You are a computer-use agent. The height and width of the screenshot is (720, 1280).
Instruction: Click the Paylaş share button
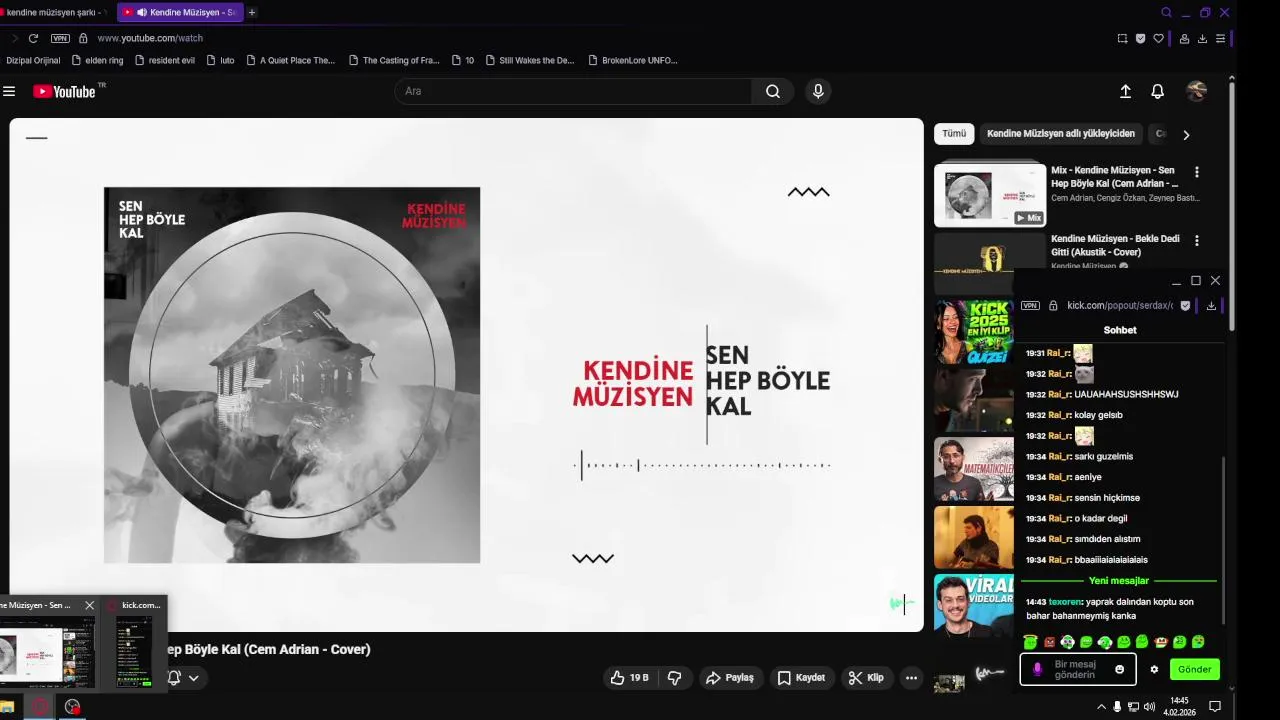[730, 678]
